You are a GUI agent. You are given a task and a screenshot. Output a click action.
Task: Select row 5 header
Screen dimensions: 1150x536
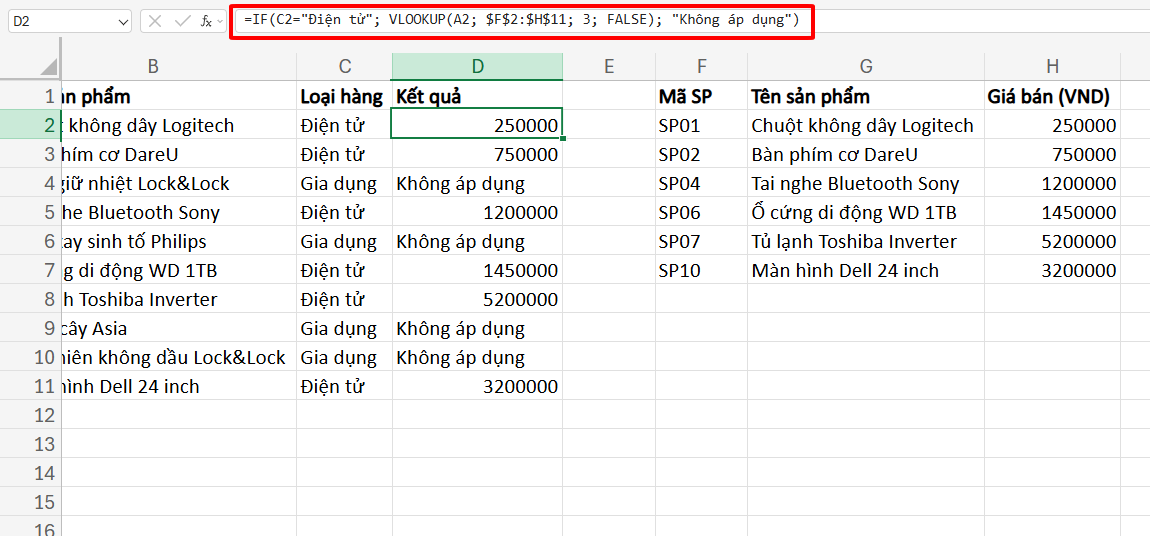(31, 213)
